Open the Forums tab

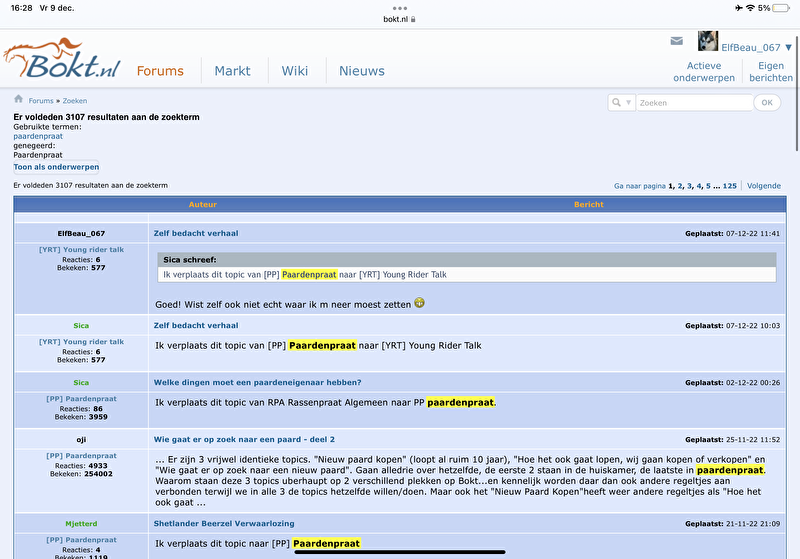160,71
